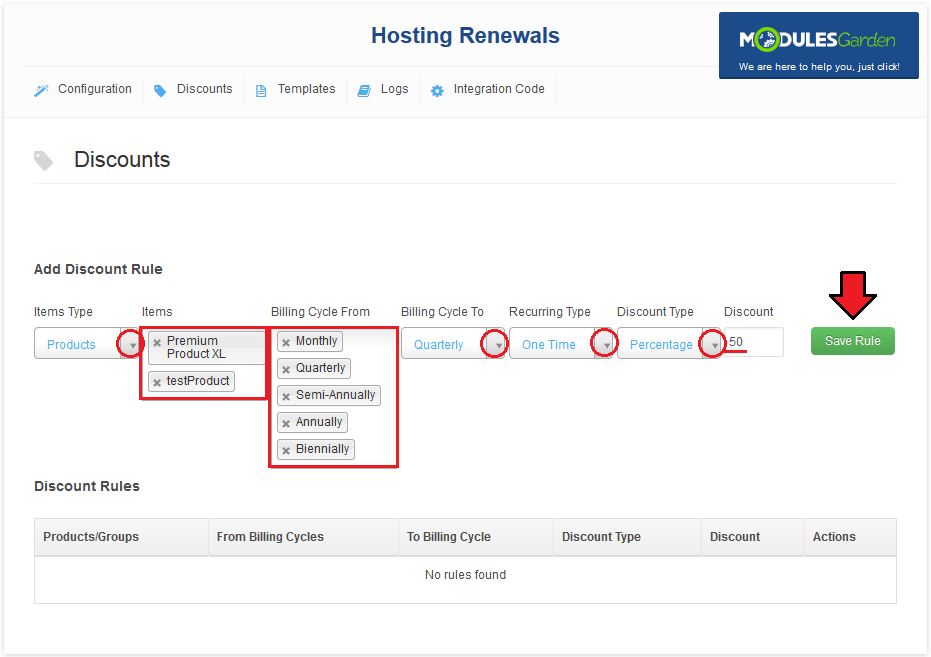Remove Semi-Annually billing cycle tag

[x=286, y=396]
